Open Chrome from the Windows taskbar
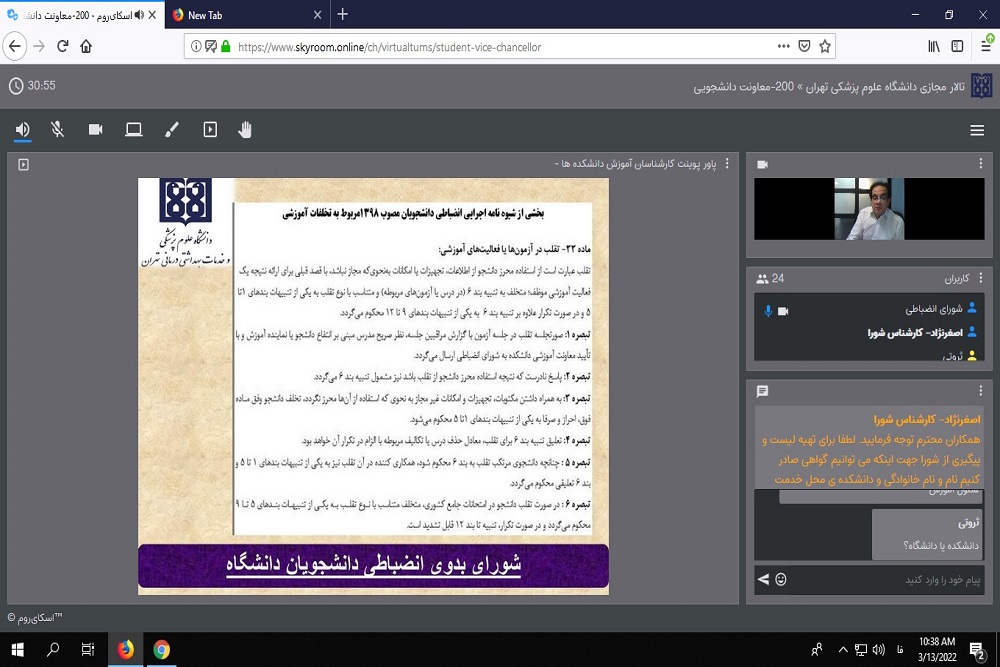Image resolution: width=1000 pixels, height=667 pixels. pyautogui.click(x=161, y=650)
